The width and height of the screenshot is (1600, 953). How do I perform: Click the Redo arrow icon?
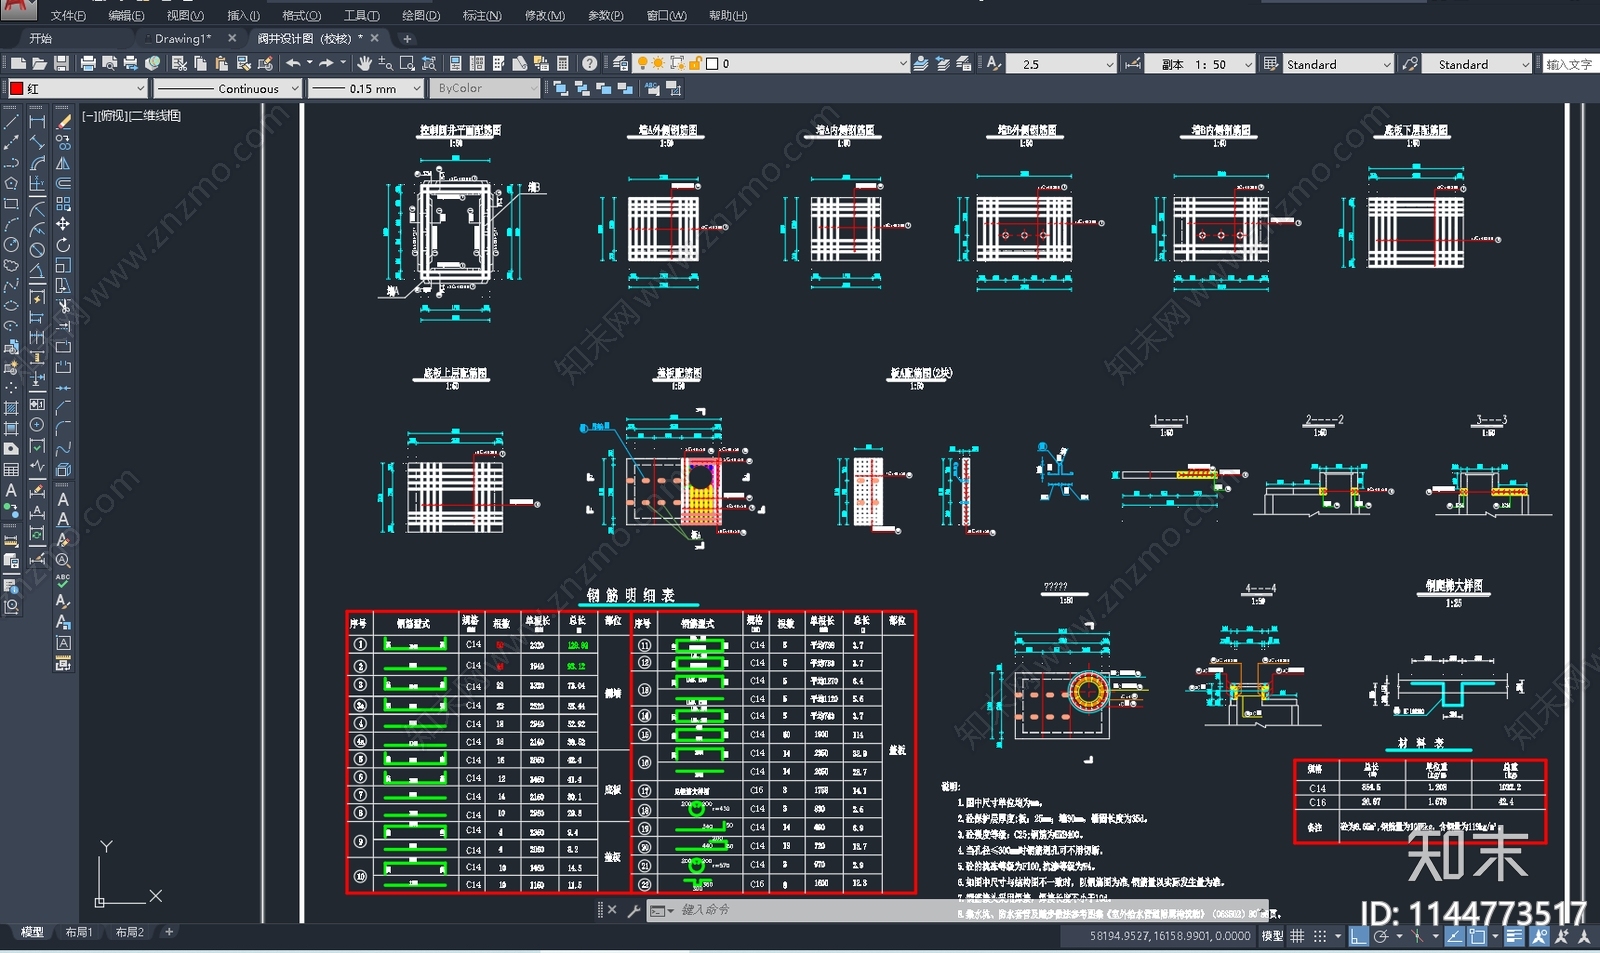point(326,63)
